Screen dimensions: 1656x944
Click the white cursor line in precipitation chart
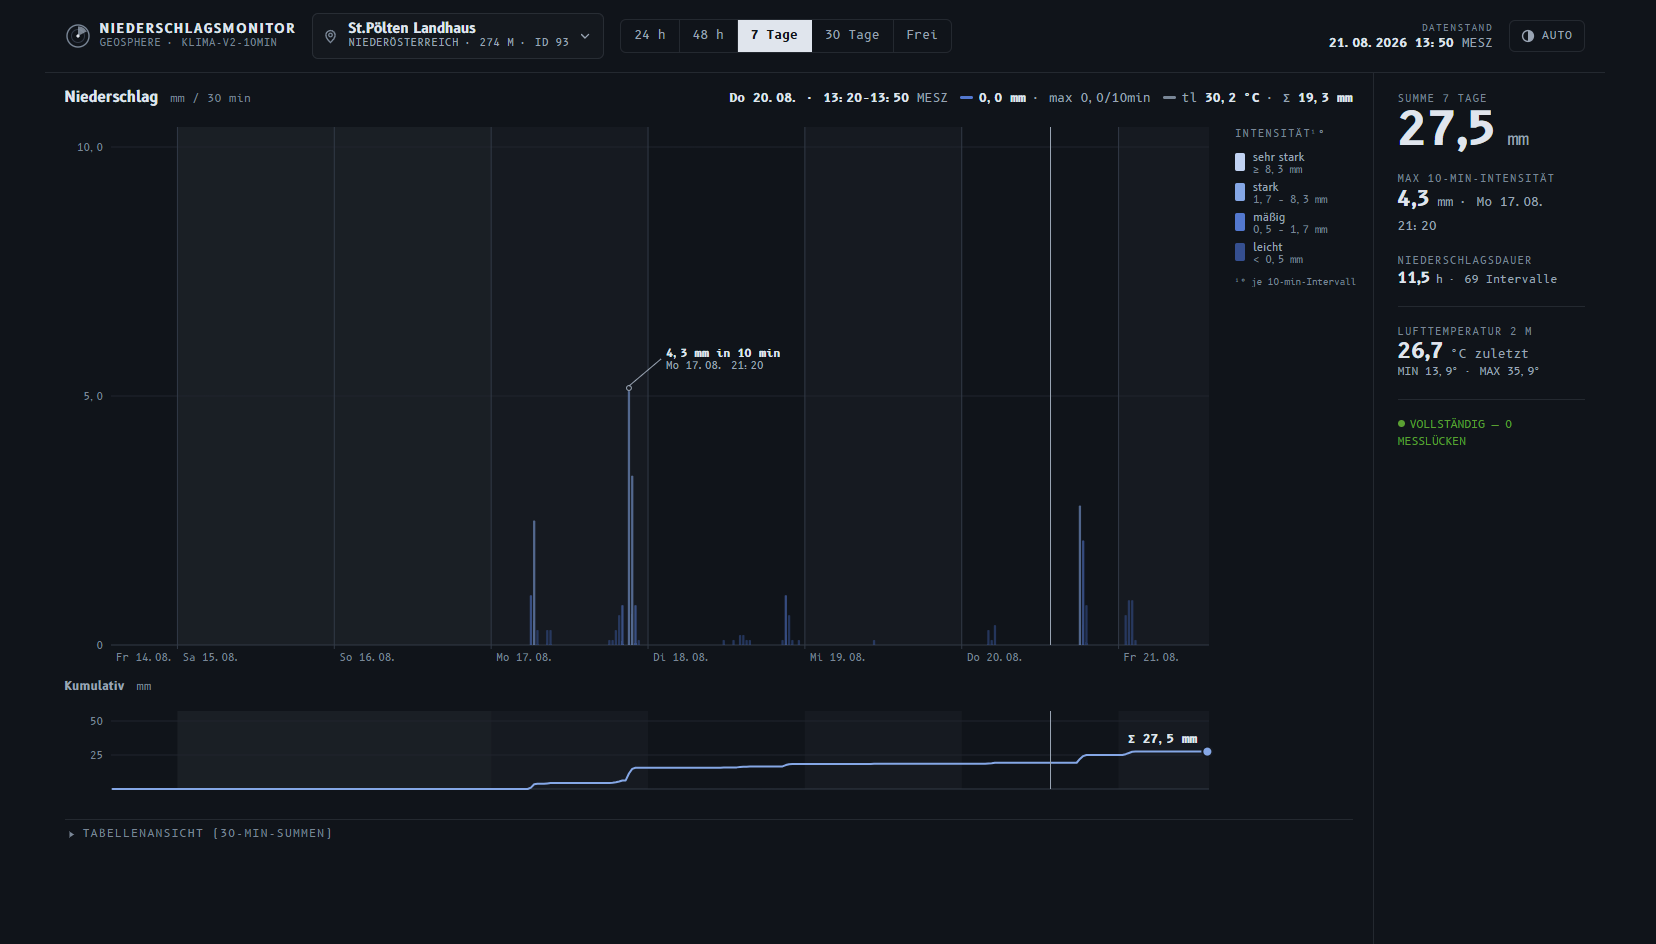[1050, 386]
